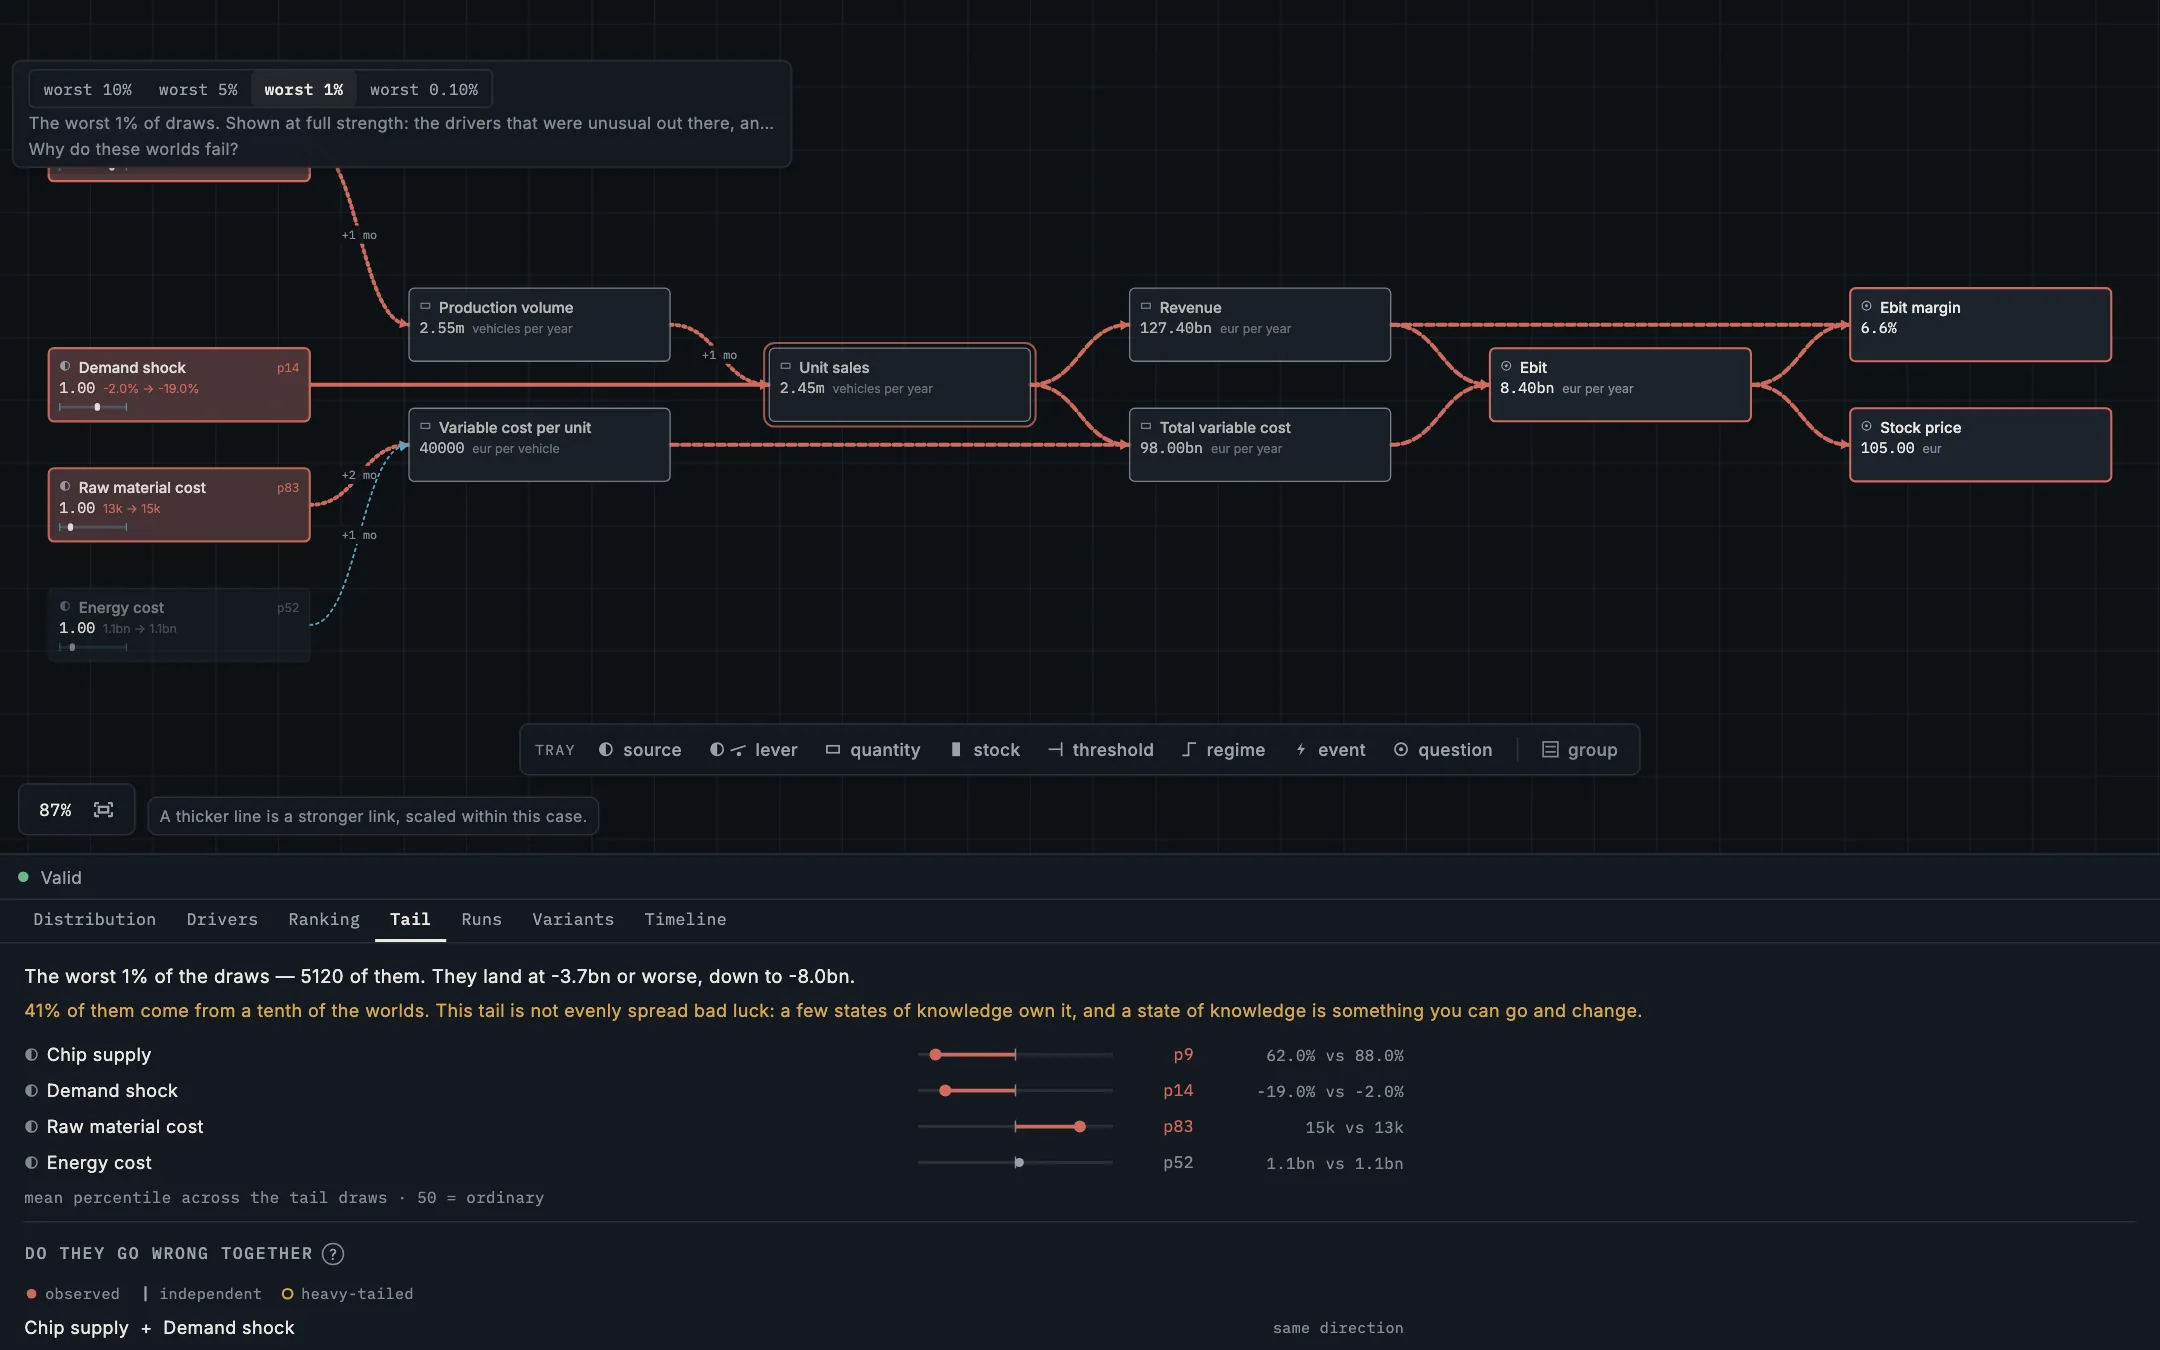Screen dimensions: 2160x1350
Task: Select the Variable cost per unit node
Action: tap(539, 445)
